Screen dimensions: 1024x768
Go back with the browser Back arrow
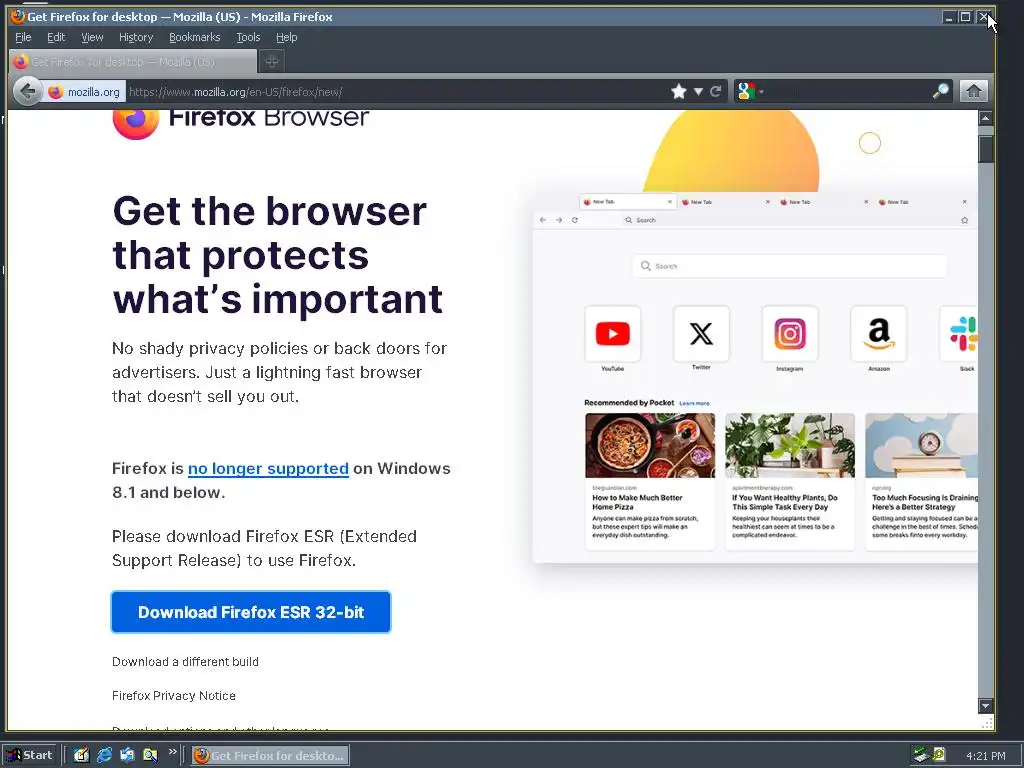click(27, 91)
